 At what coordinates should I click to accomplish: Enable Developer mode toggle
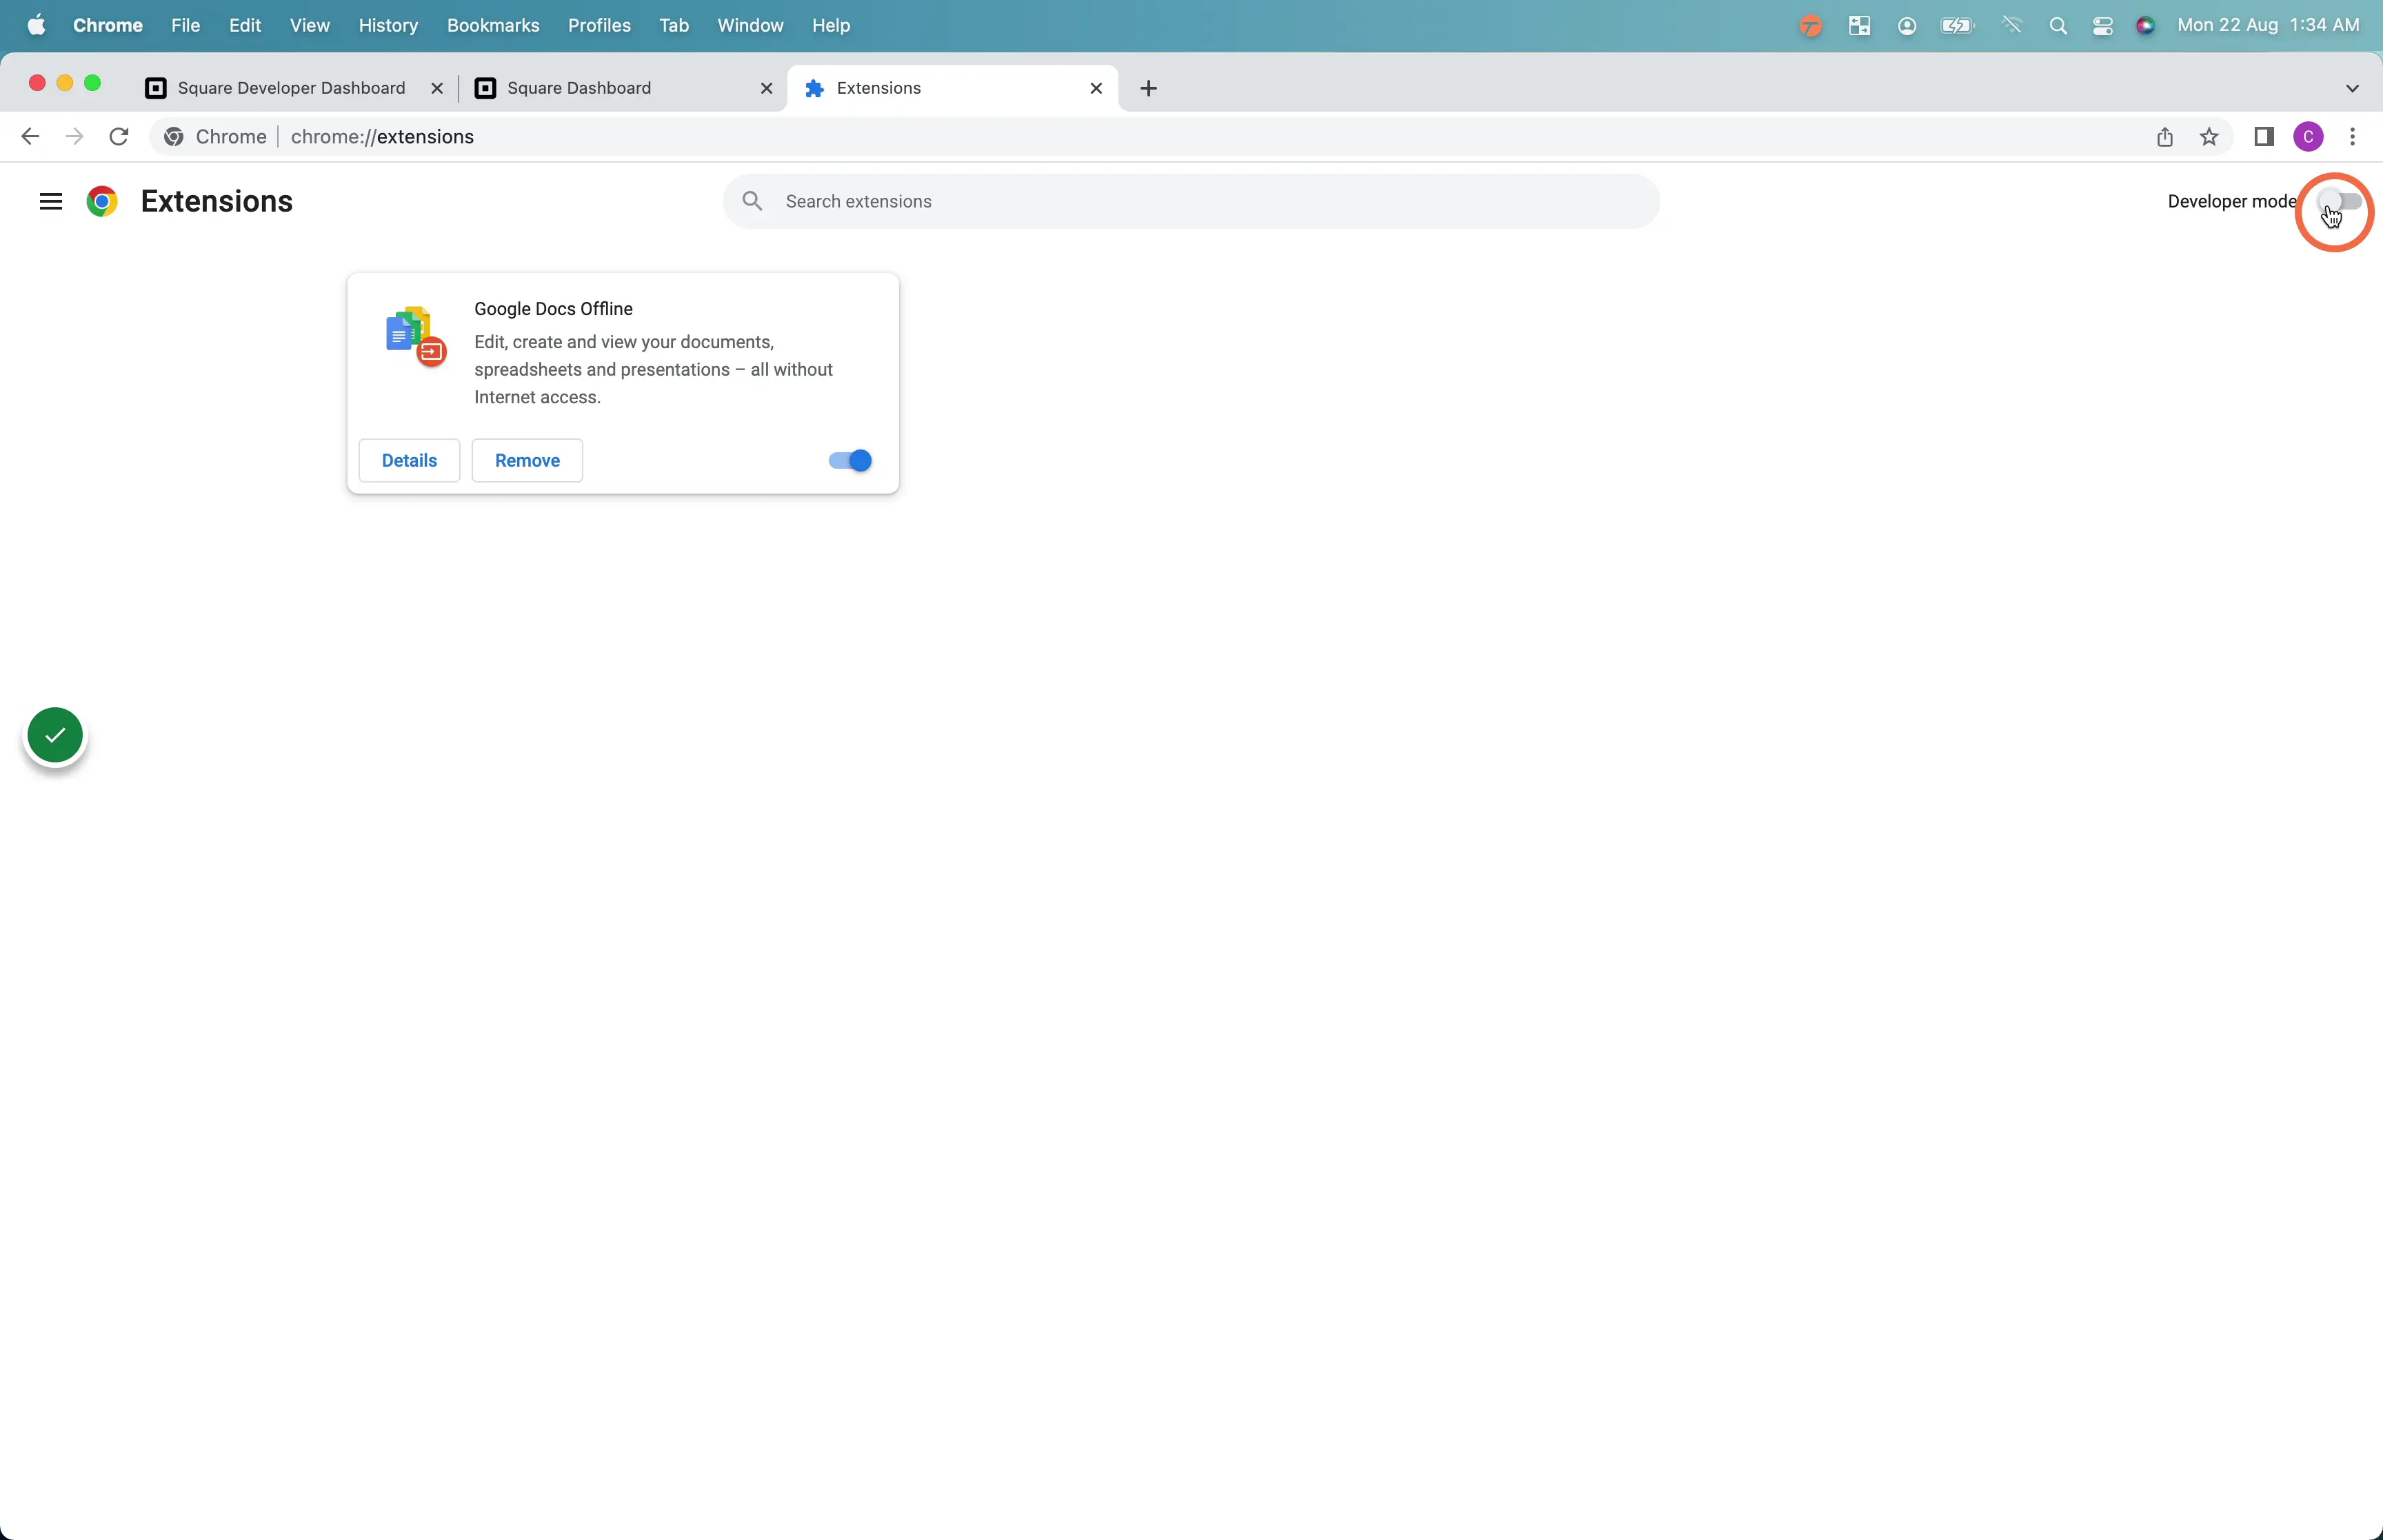pyautogui.click(x=2340, y=202)
